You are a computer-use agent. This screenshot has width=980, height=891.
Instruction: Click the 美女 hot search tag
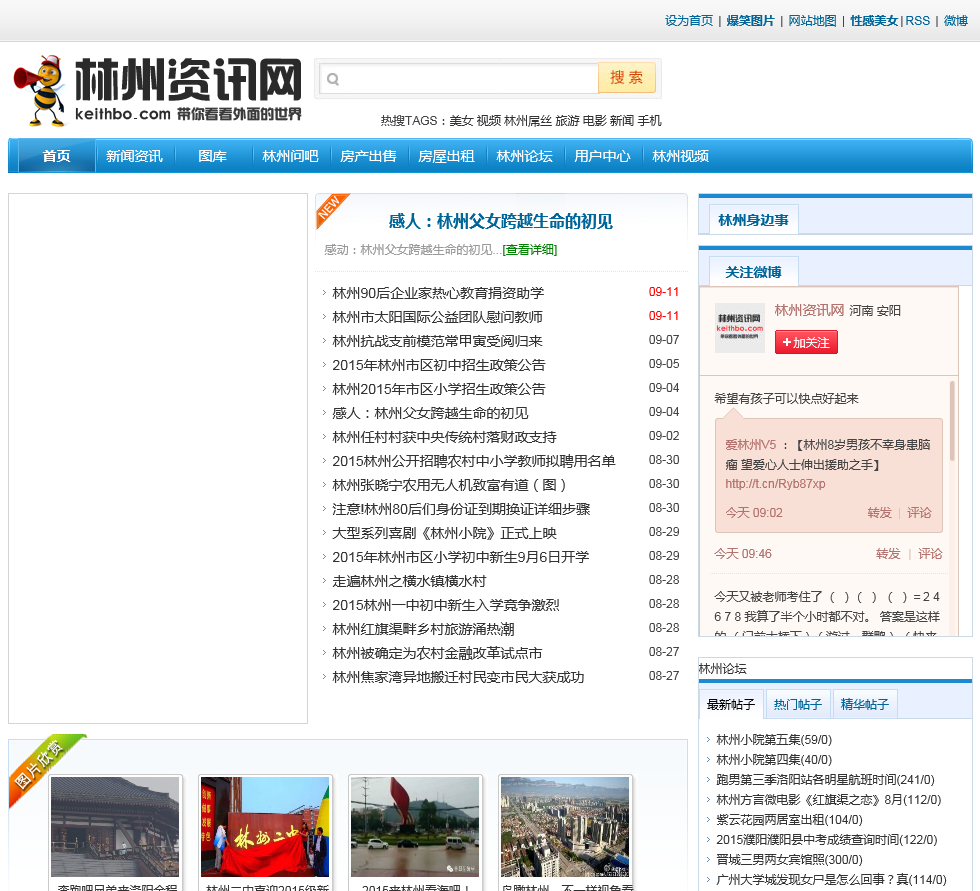pyautogui.click(x=461, y=121)
